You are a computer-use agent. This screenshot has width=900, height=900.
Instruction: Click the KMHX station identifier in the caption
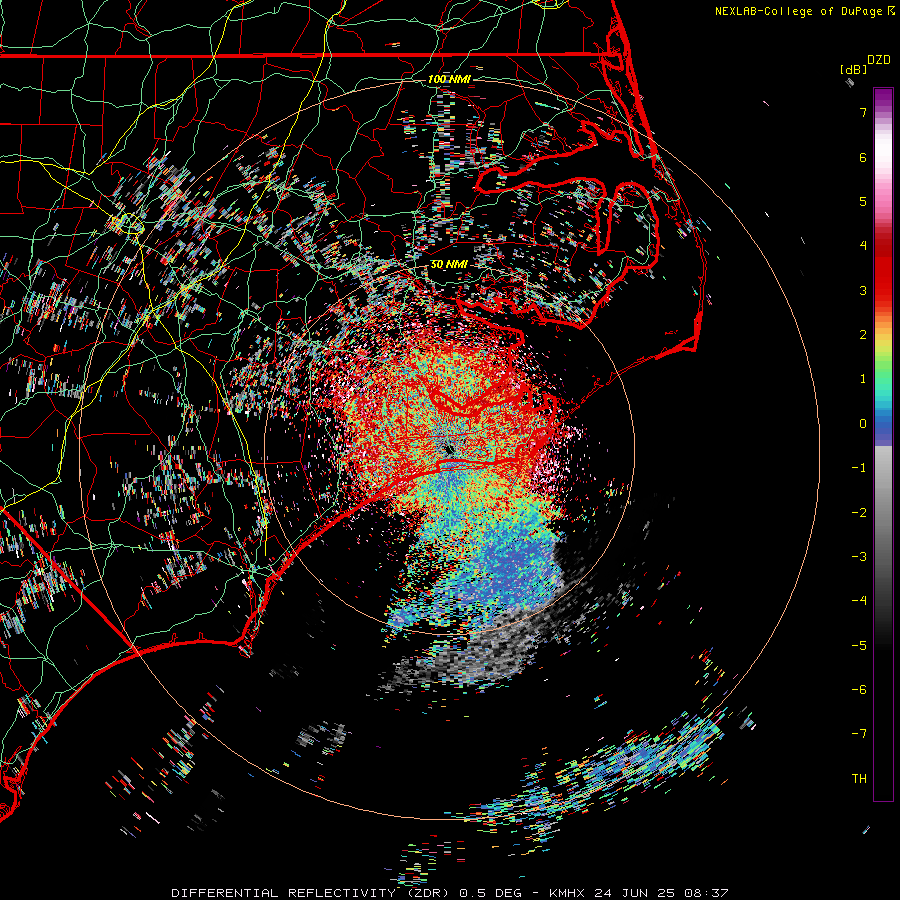(x=568, y=893)
